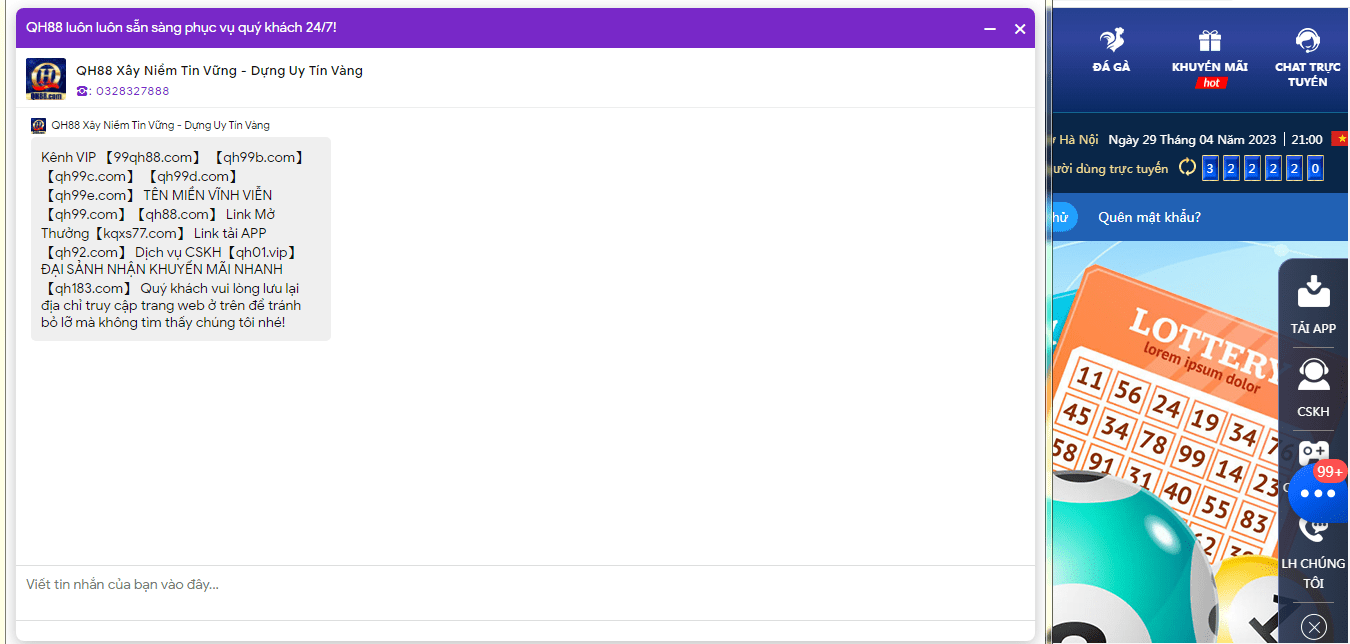Viewport: 1350px width, 644px height.
Task: Open blue chat bubble with 99+ badge
Action: 1317,493
